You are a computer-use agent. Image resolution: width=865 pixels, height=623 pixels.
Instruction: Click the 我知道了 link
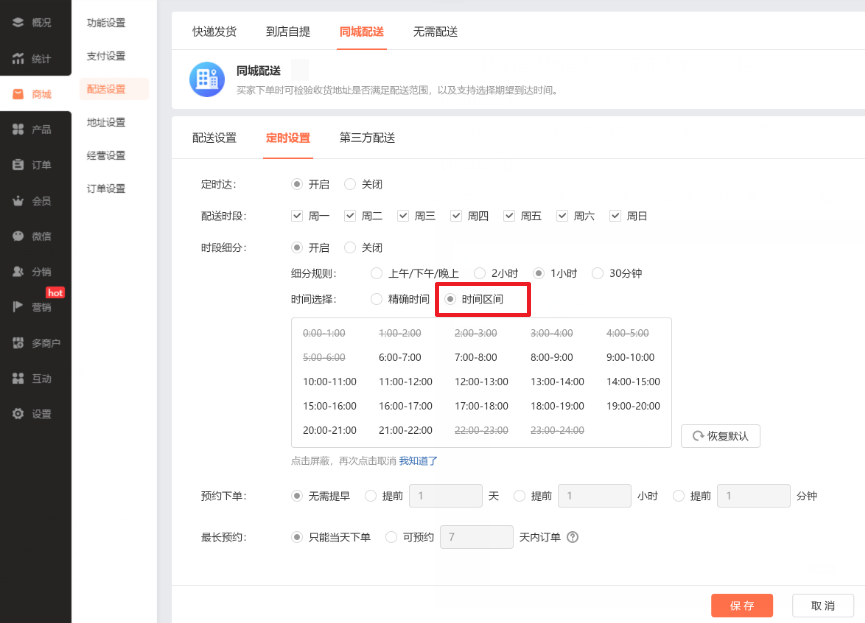coord(418,461)
